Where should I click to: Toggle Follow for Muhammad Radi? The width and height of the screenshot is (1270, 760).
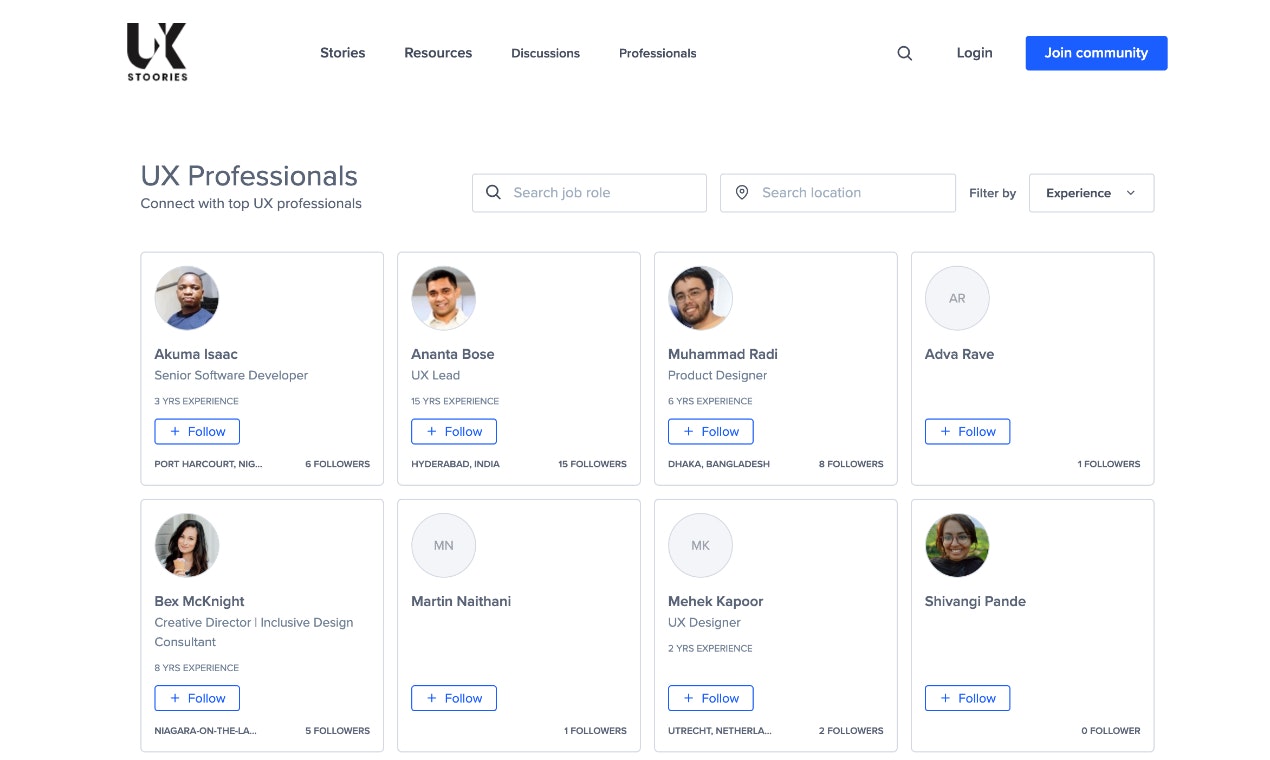(x=711, y=431)
